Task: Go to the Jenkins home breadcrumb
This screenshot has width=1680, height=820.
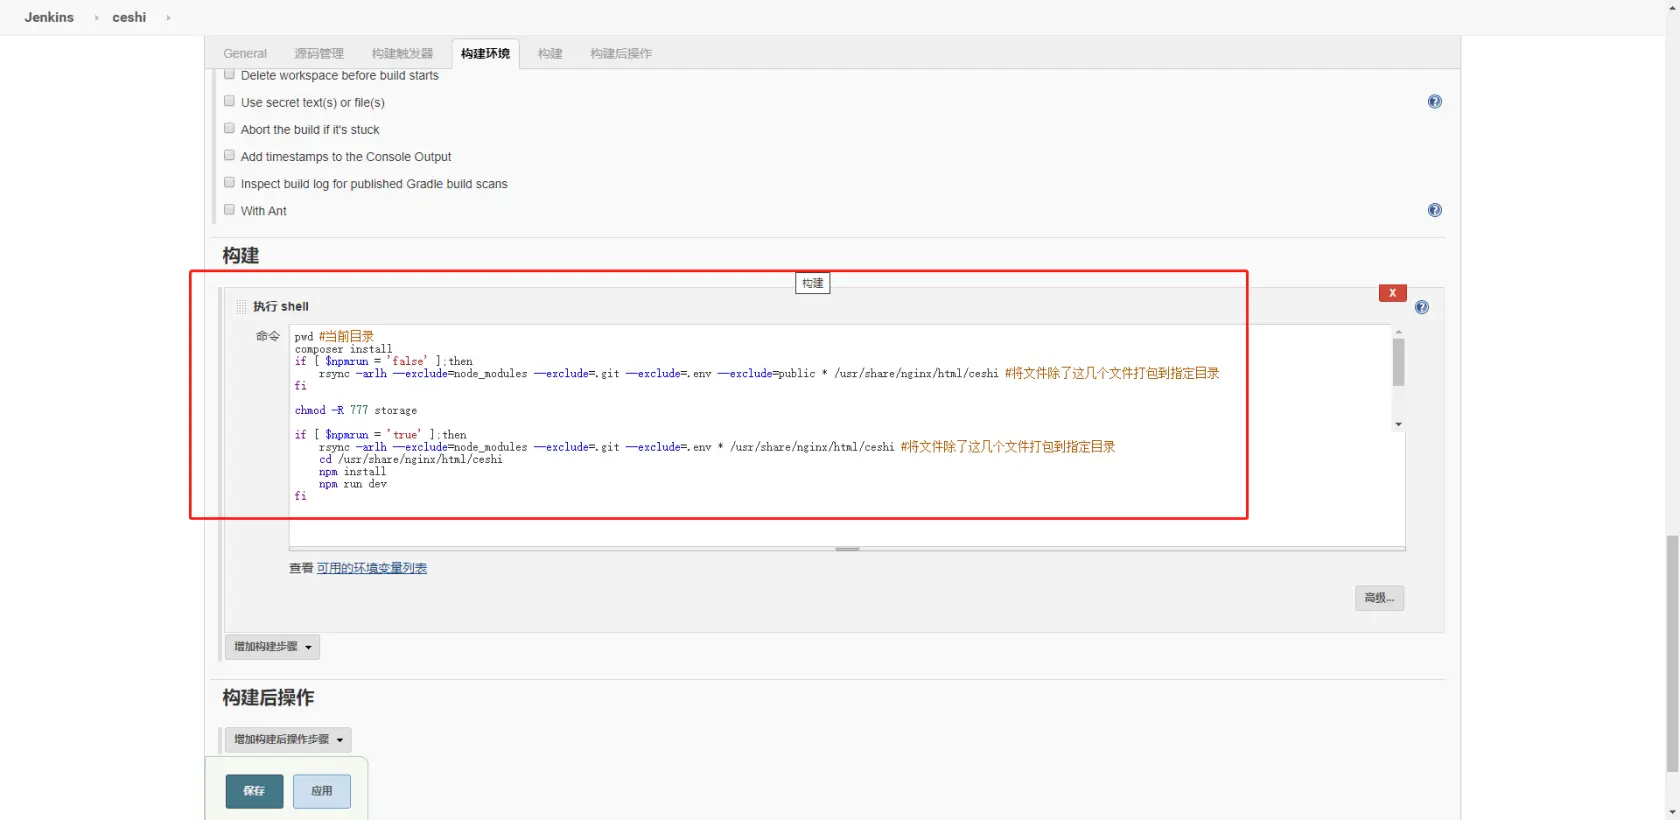Action: click(49, 18)
